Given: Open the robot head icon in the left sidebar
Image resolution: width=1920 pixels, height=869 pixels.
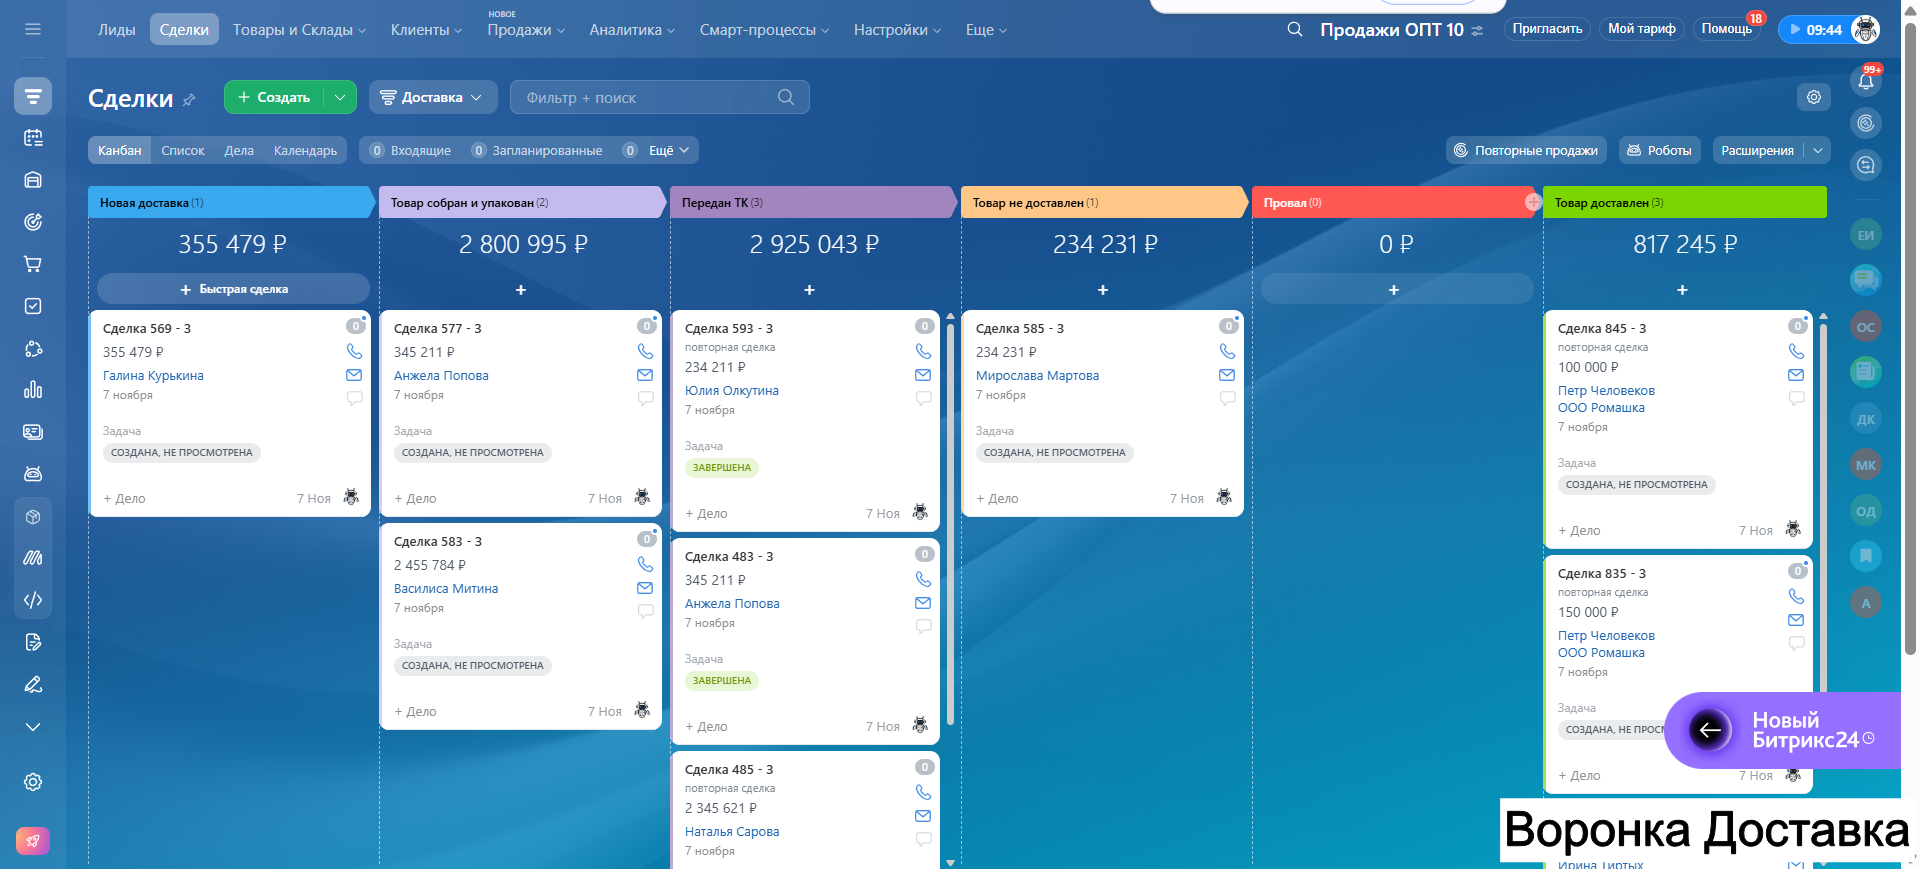Looking at the screenshot, I should click(33, 474).
